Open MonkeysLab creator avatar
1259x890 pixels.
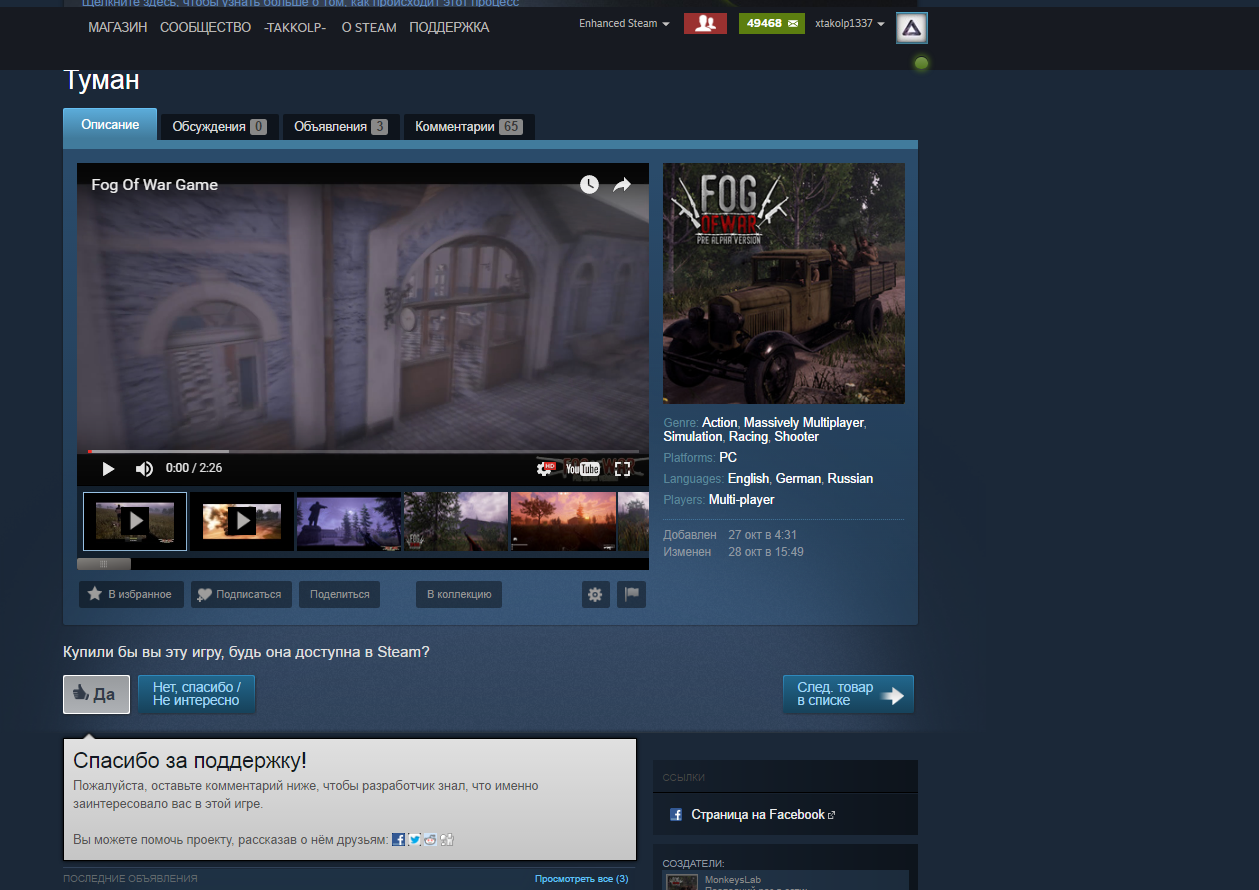click(x=682, y=882)
